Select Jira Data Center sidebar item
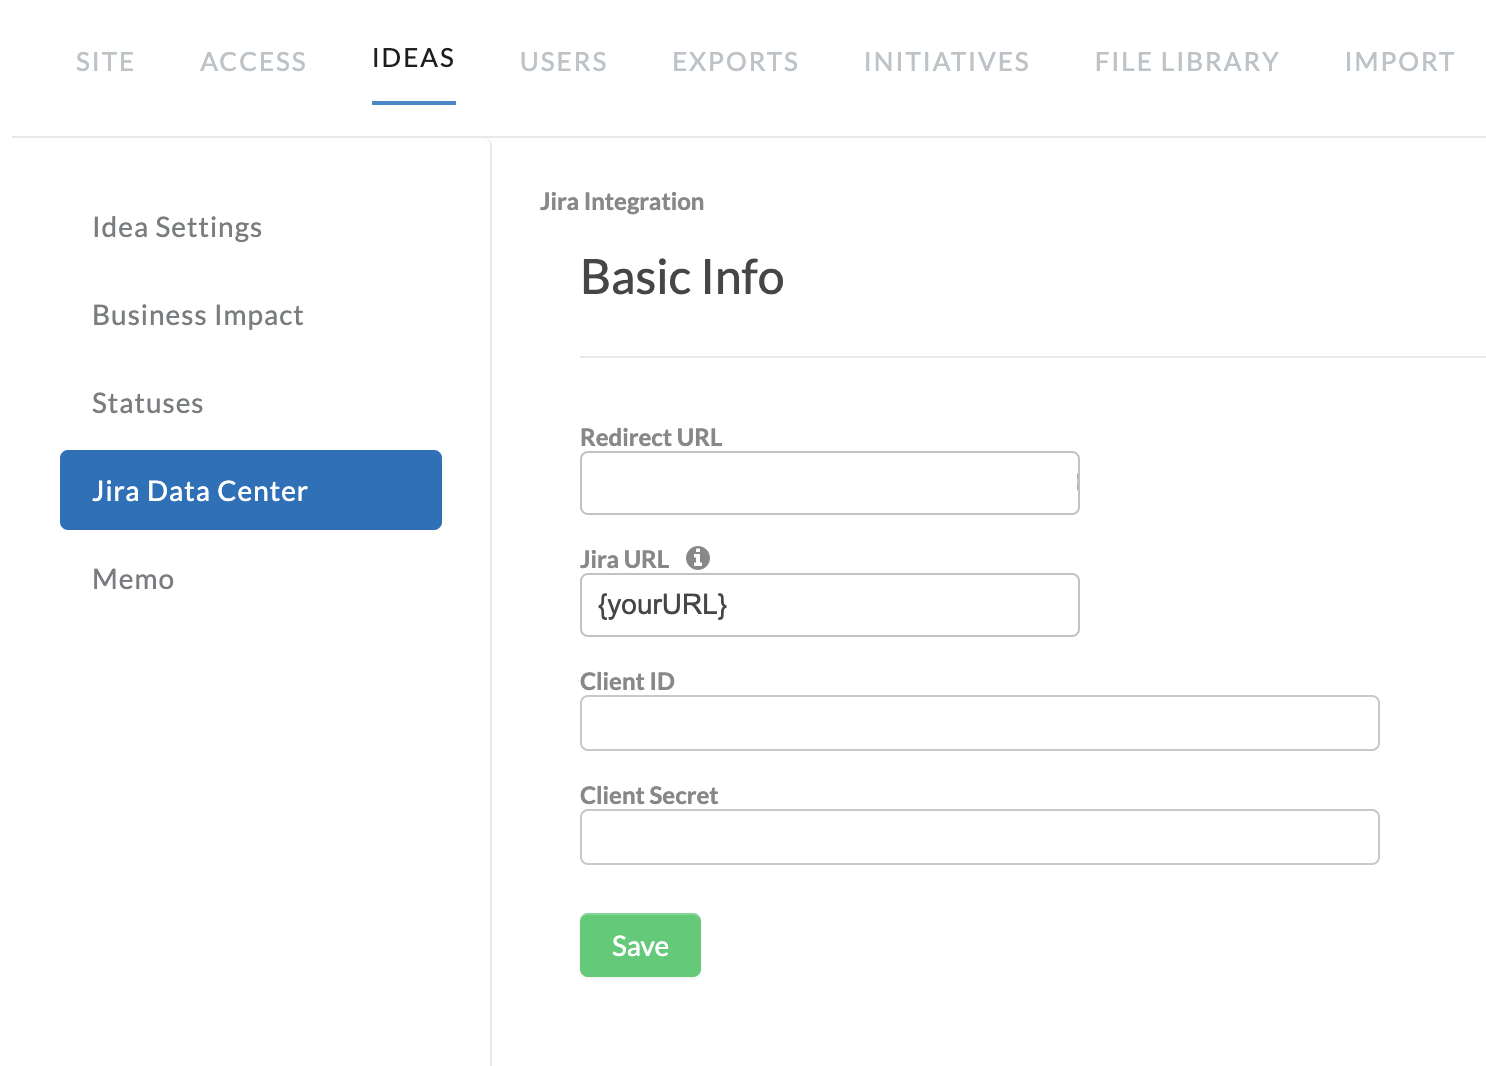This screenshot has height=1066, width=1486. [251, 490]
